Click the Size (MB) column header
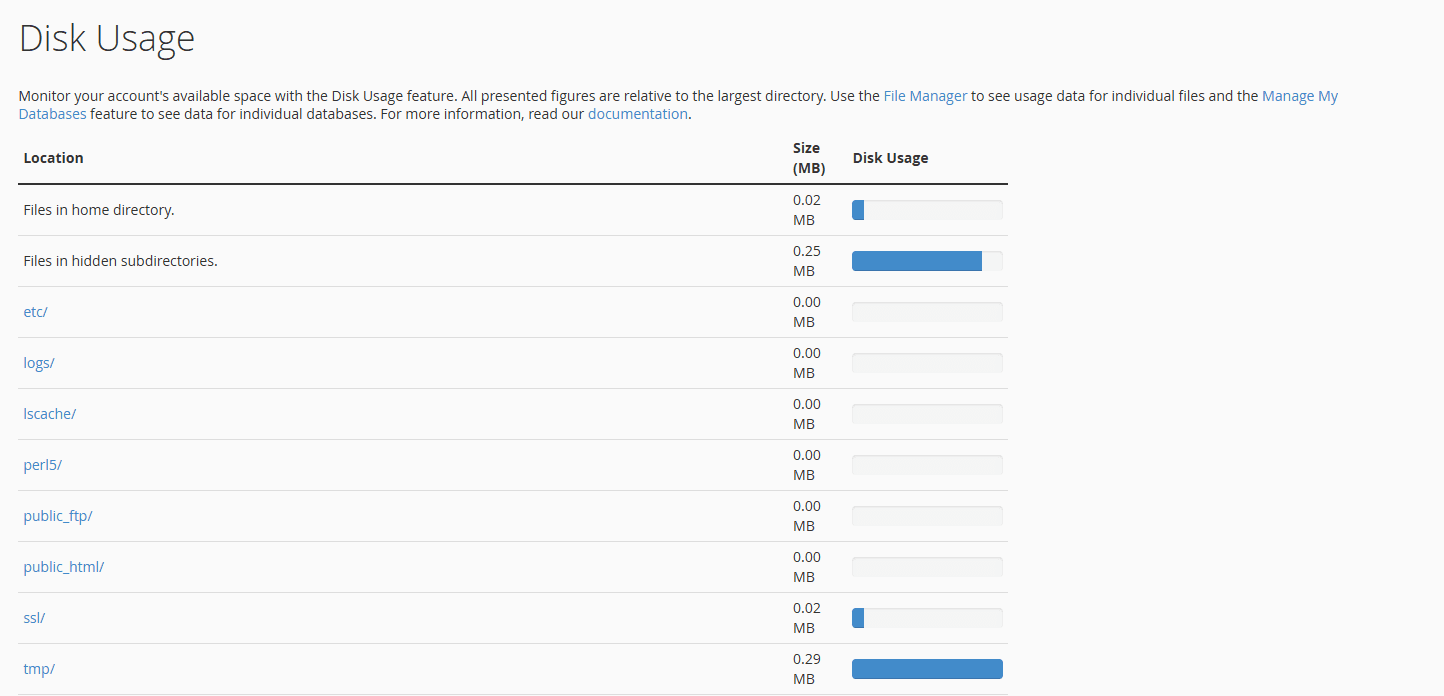 point(808,158)
